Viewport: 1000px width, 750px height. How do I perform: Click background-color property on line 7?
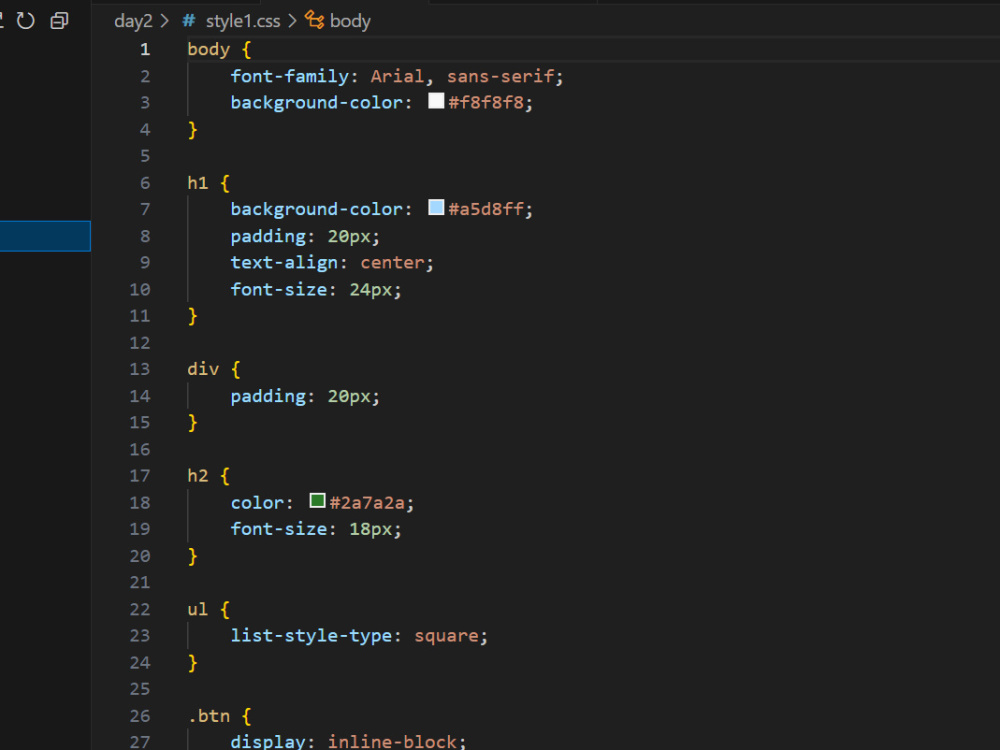pyautogui.click(x=317, y=209)
